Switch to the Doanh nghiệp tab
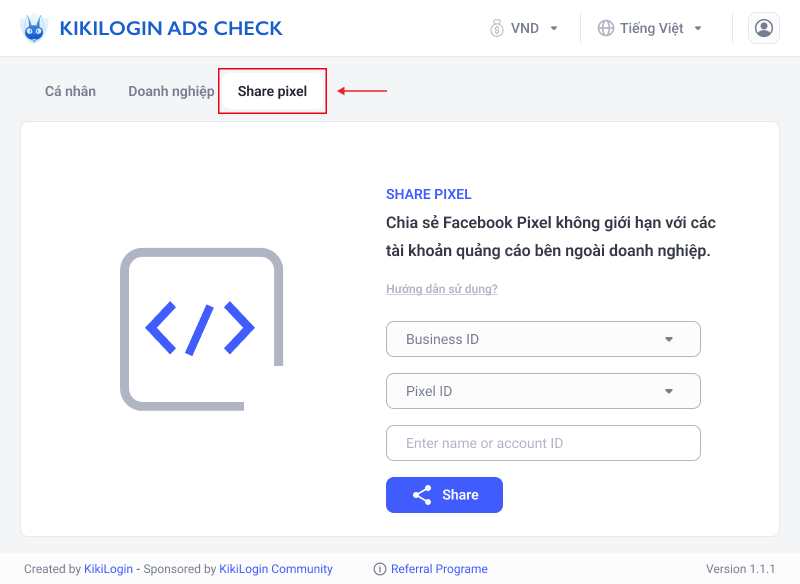This screenshot has width=800, height=584. point(171,91)
